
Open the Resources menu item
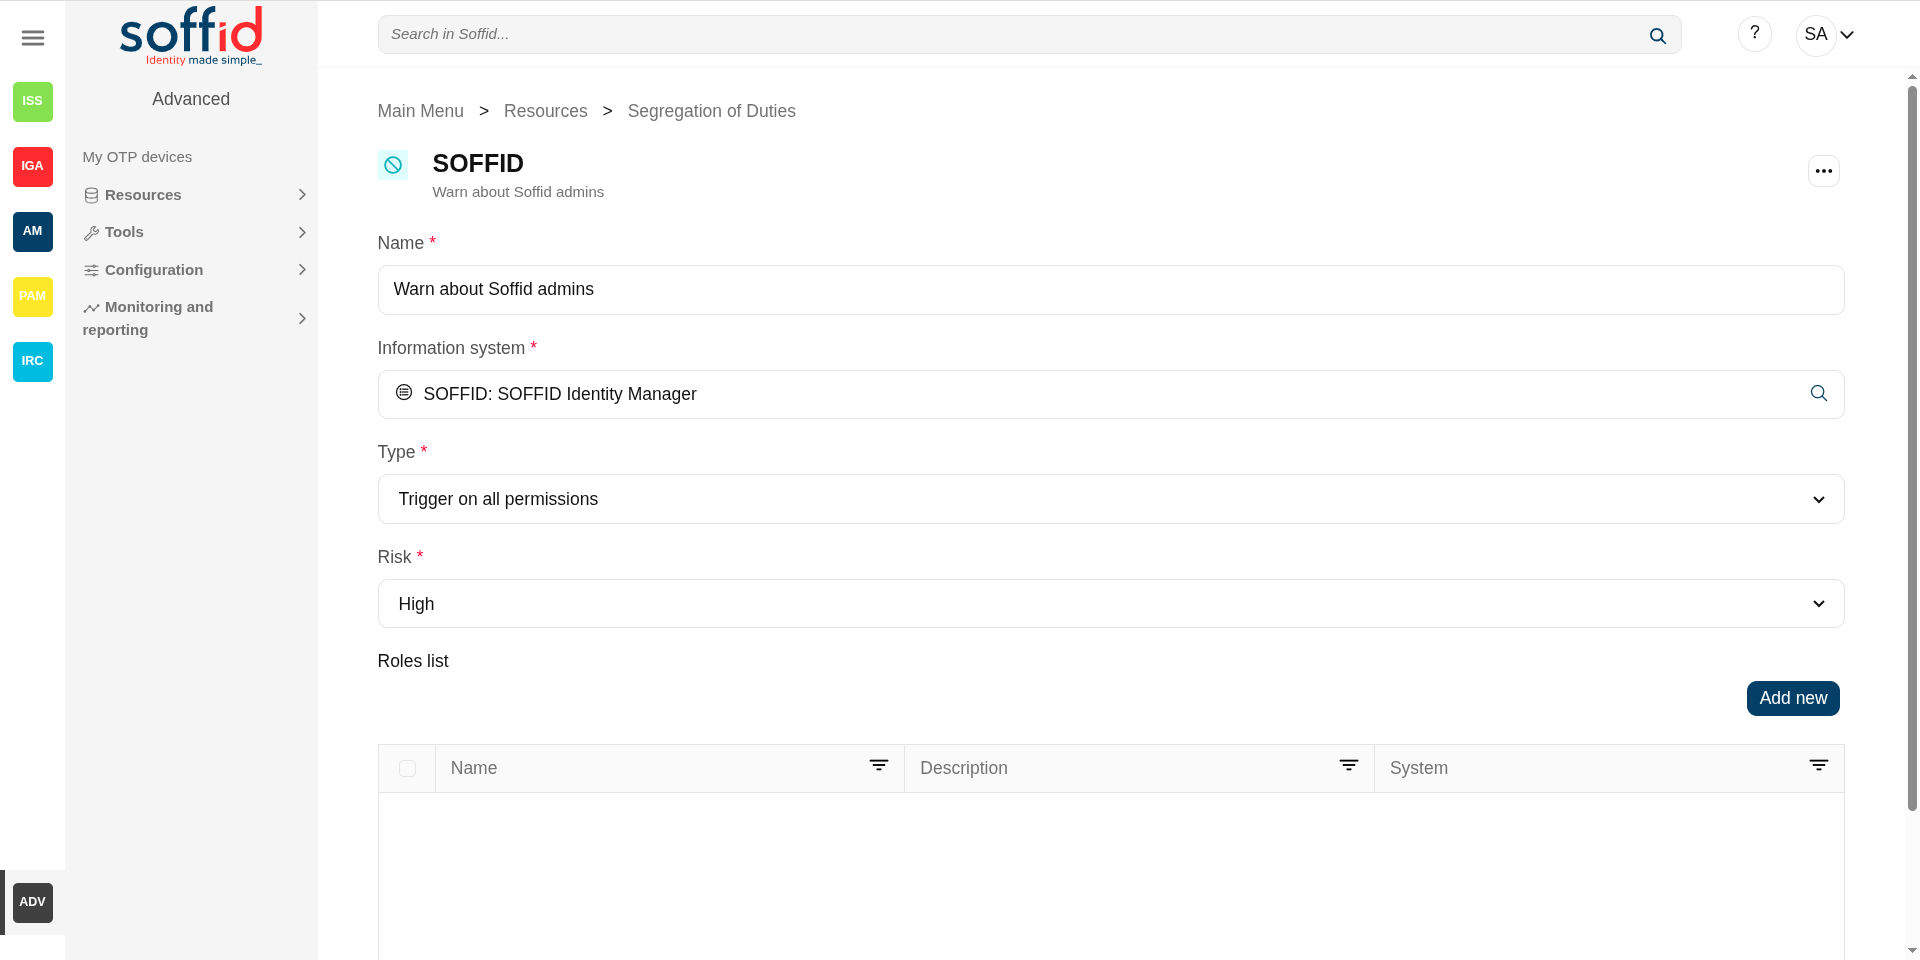pos(143,195)
